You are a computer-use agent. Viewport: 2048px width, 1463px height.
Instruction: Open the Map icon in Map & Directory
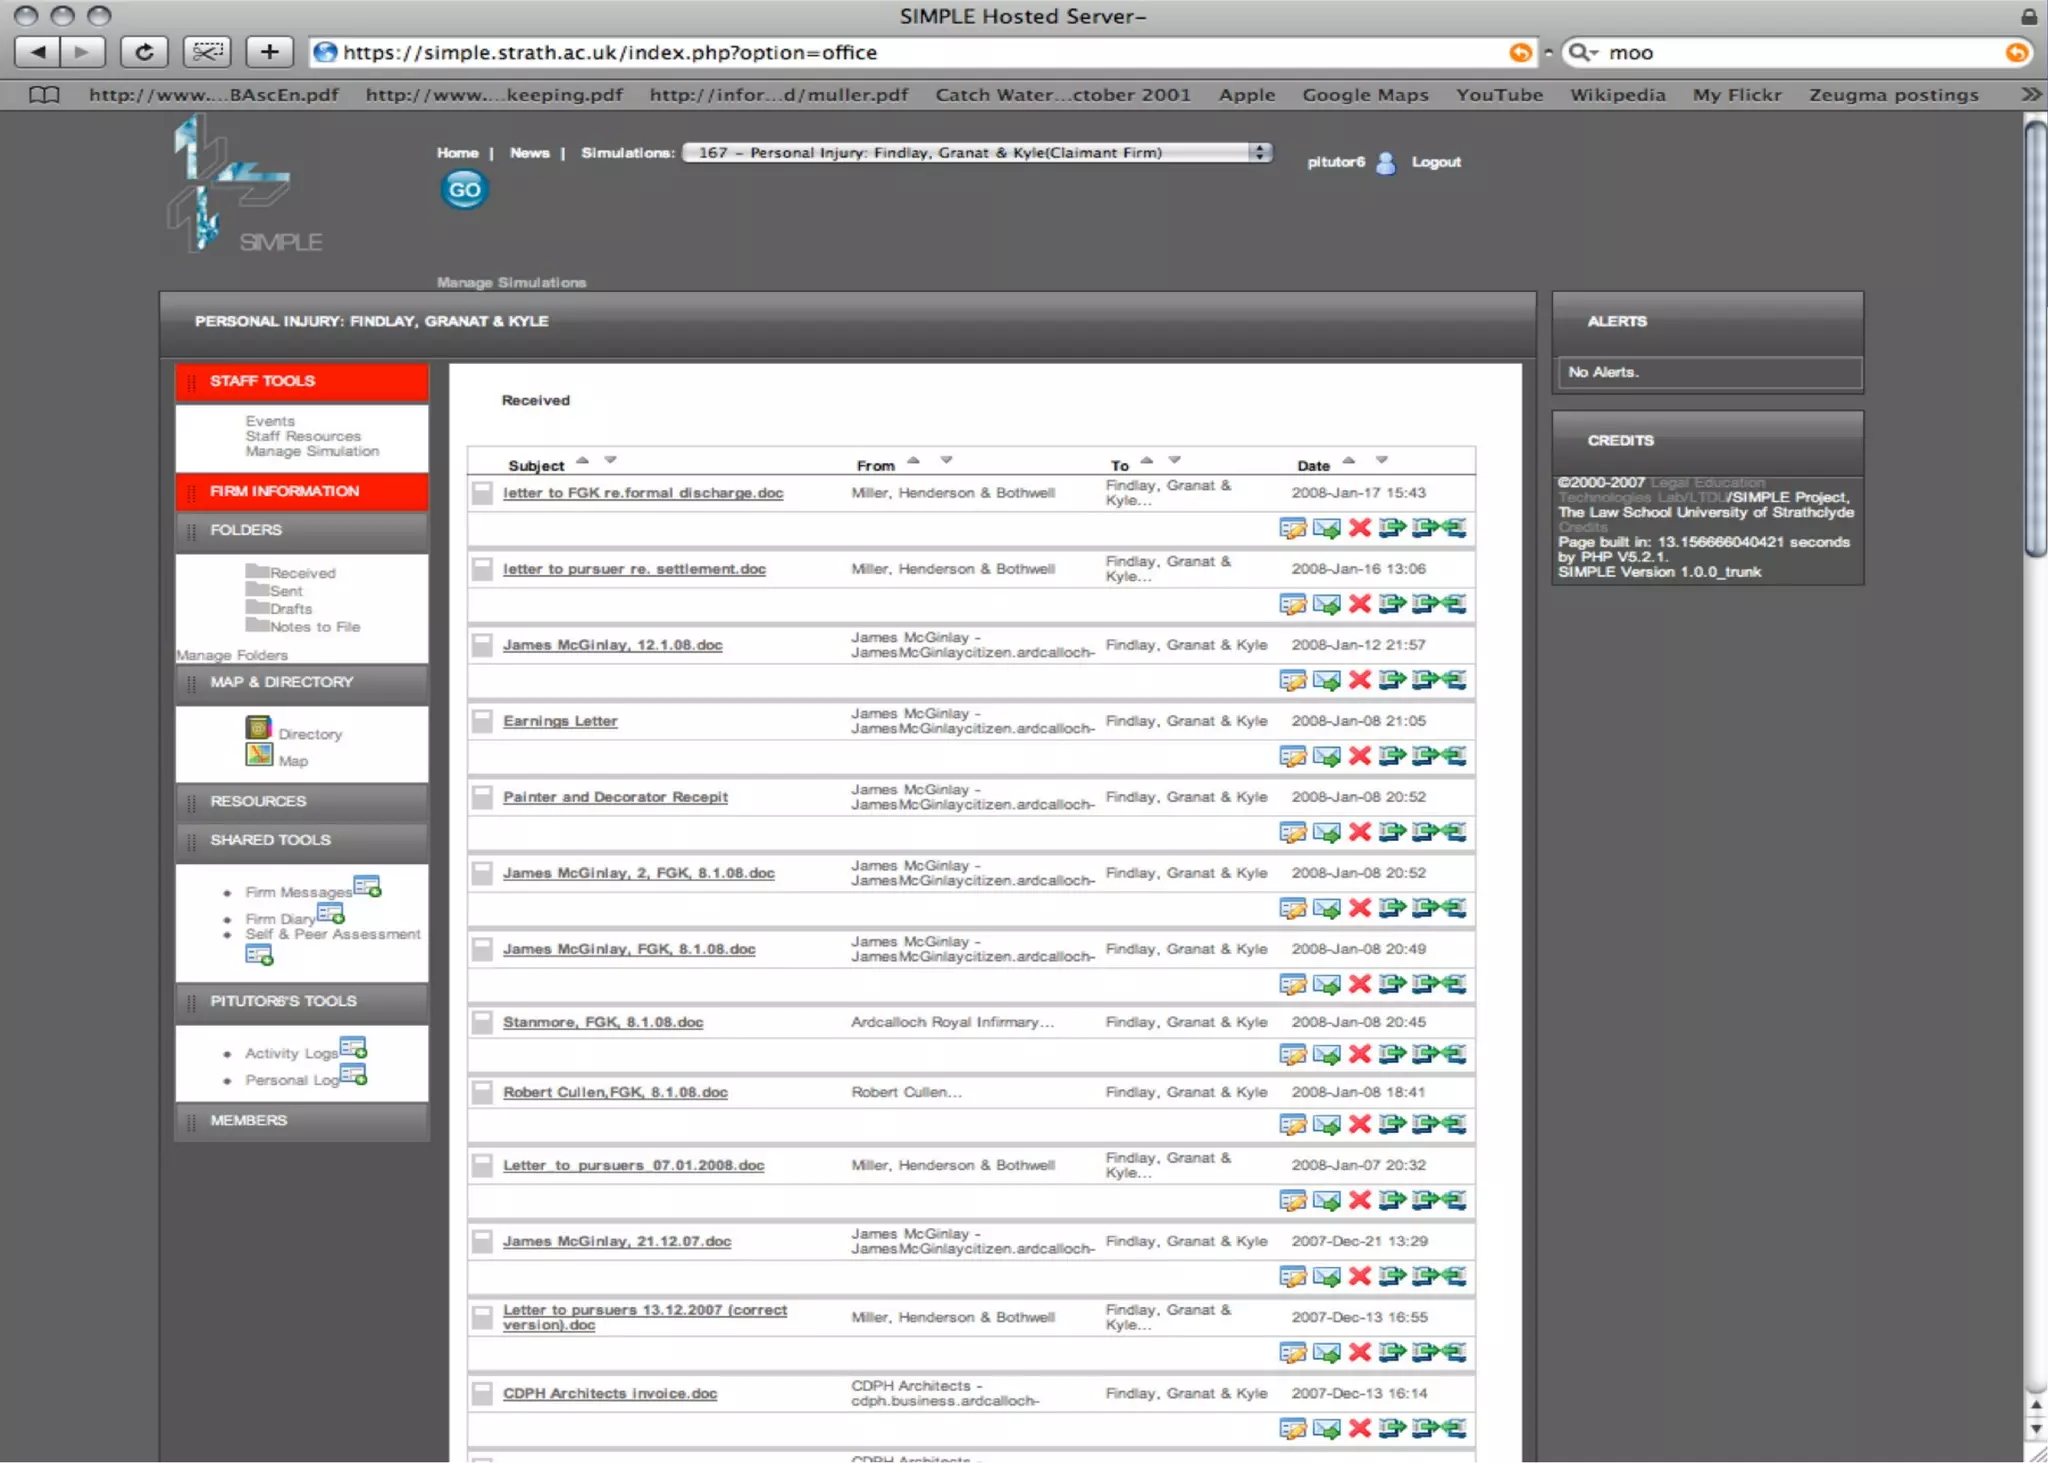coord(259,755)
